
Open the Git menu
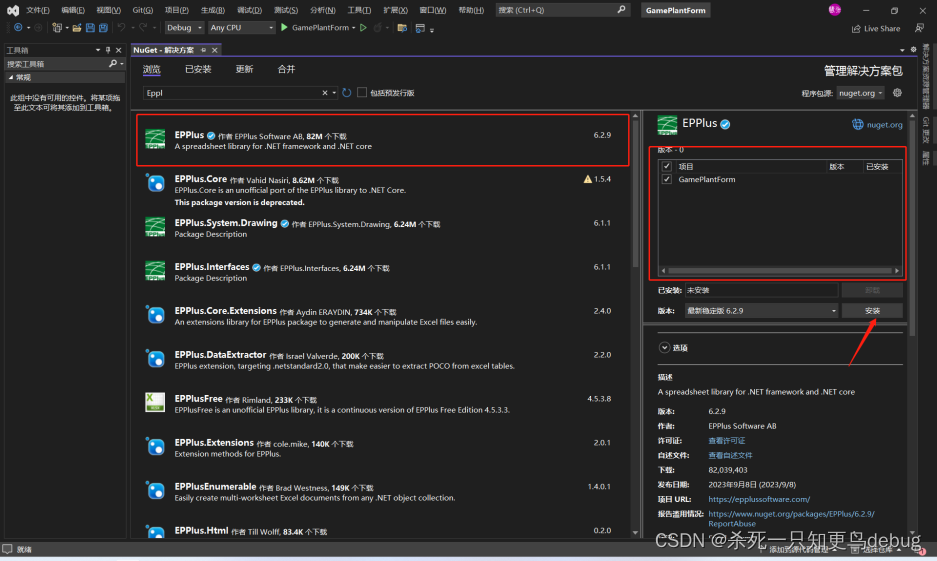pyautogui.click(x=143, y=10)
